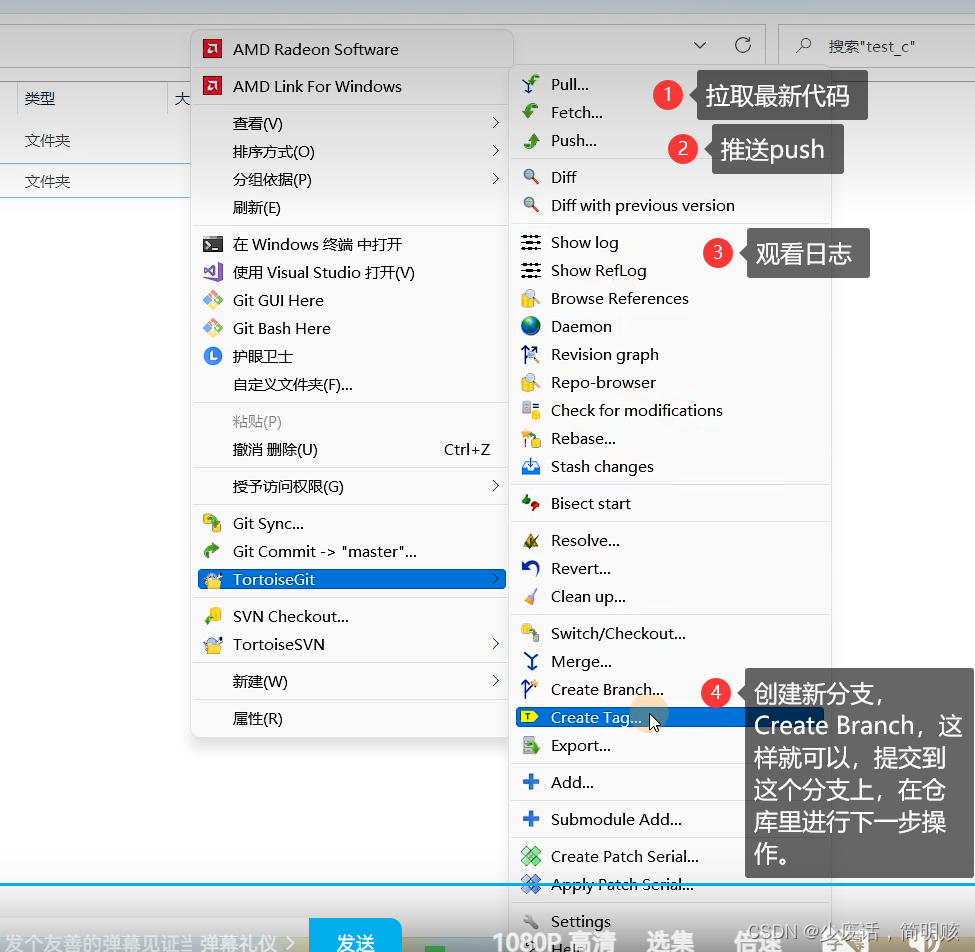This screenshot has height=952, width=975.
Task: Click the Create Patch Serial icon
Action: click(x=530, y=856)
